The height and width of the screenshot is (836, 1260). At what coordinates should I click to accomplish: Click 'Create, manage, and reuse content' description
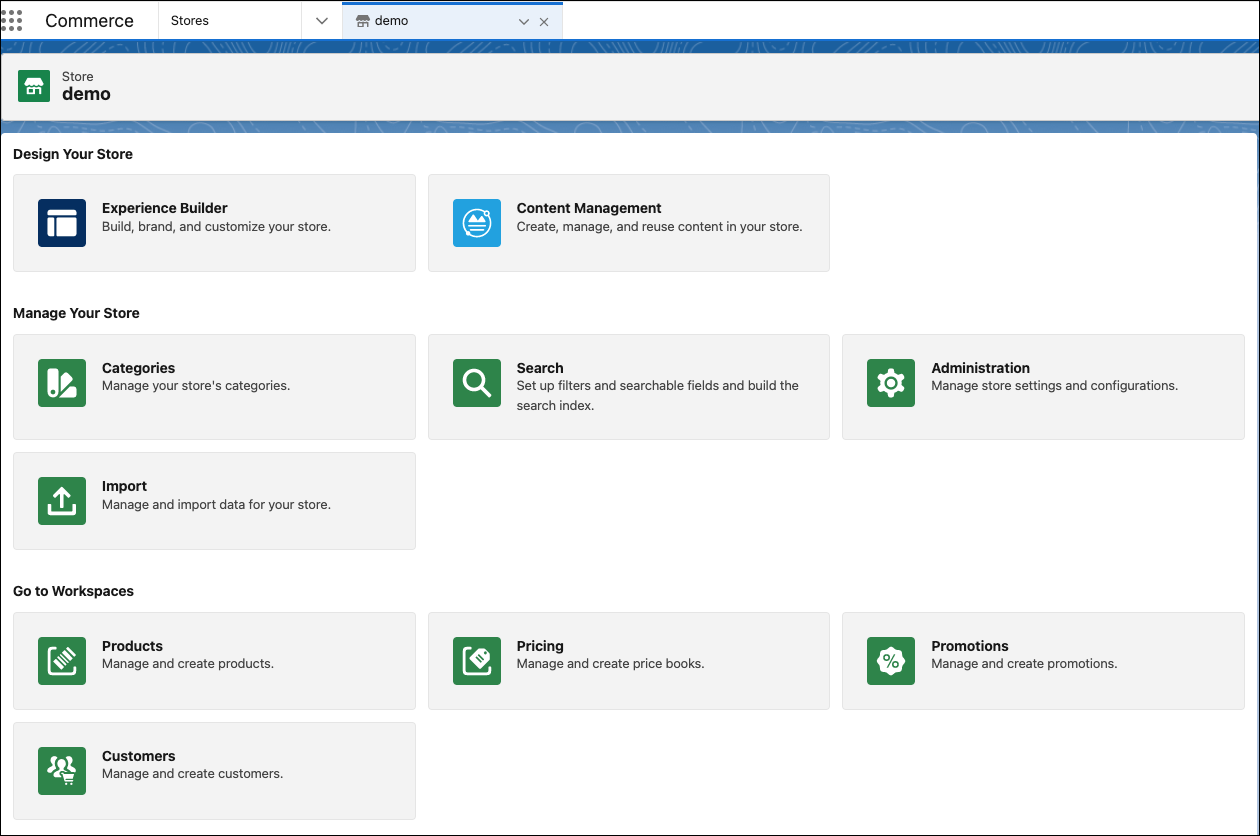tap(659, 227)
